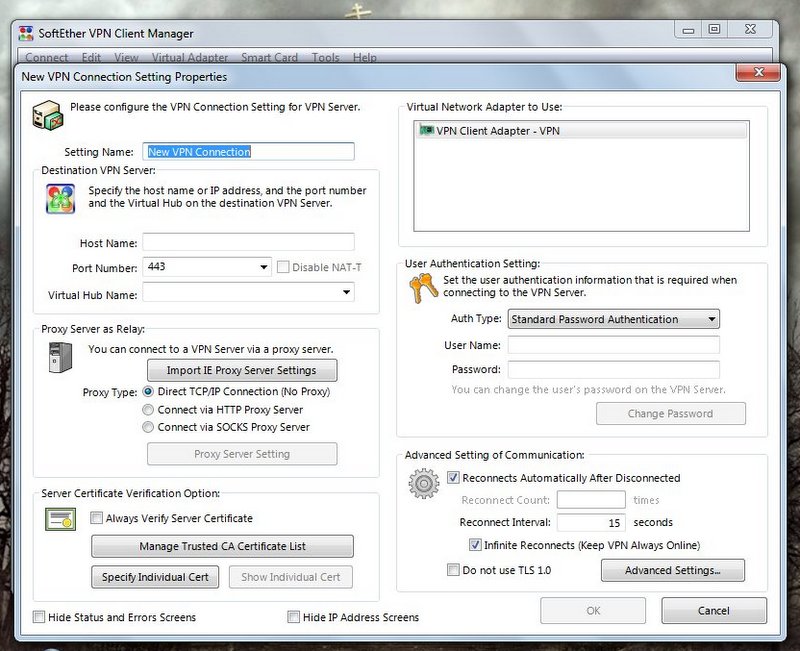Click the OK button
800x651 pixels.
593,611
